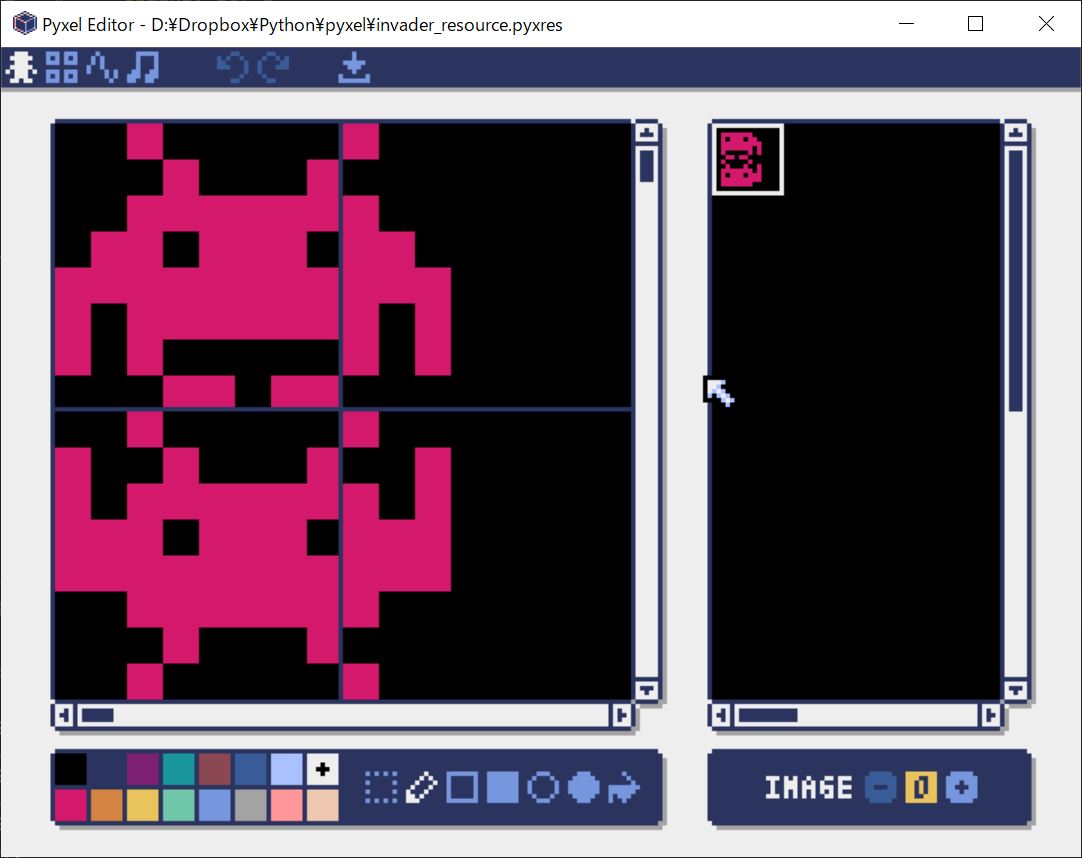1082x858 pixels.
Task: Pick the dark navy color swatch
Action: [x=106, y=769]
